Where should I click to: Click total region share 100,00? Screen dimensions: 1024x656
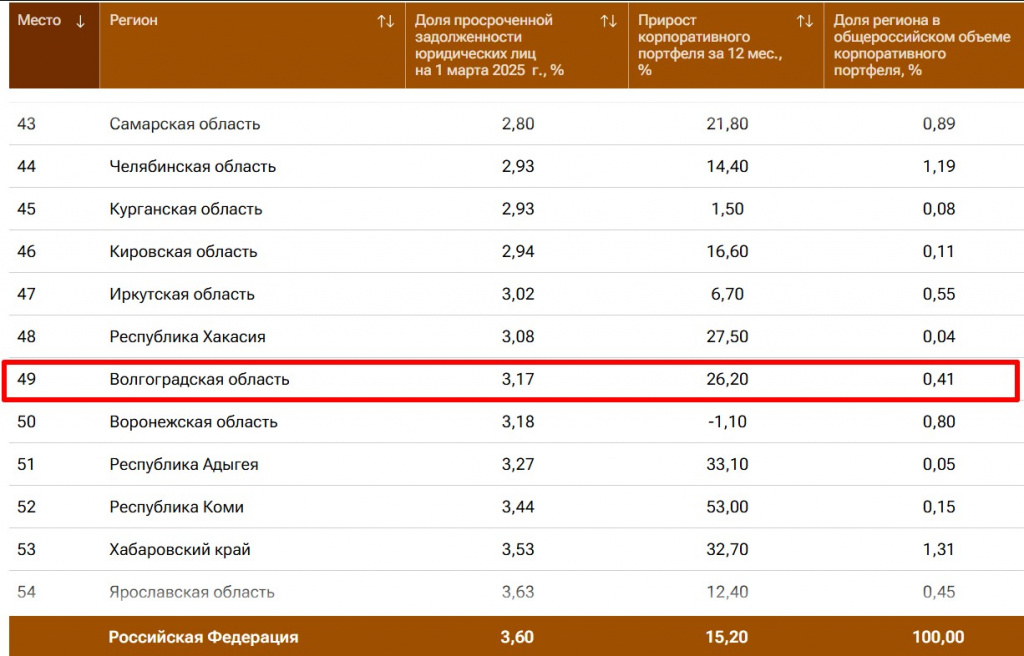point(938,637)
